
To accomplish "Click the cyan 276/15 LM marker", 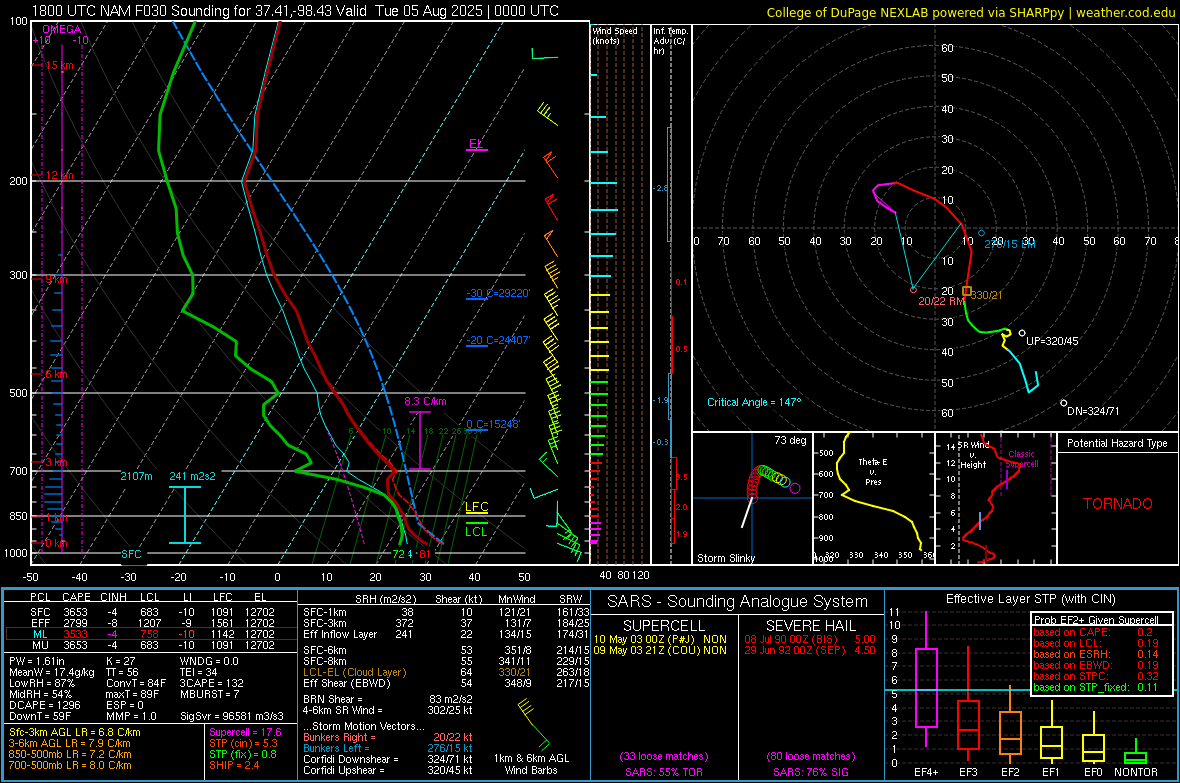I will point(981,233).
